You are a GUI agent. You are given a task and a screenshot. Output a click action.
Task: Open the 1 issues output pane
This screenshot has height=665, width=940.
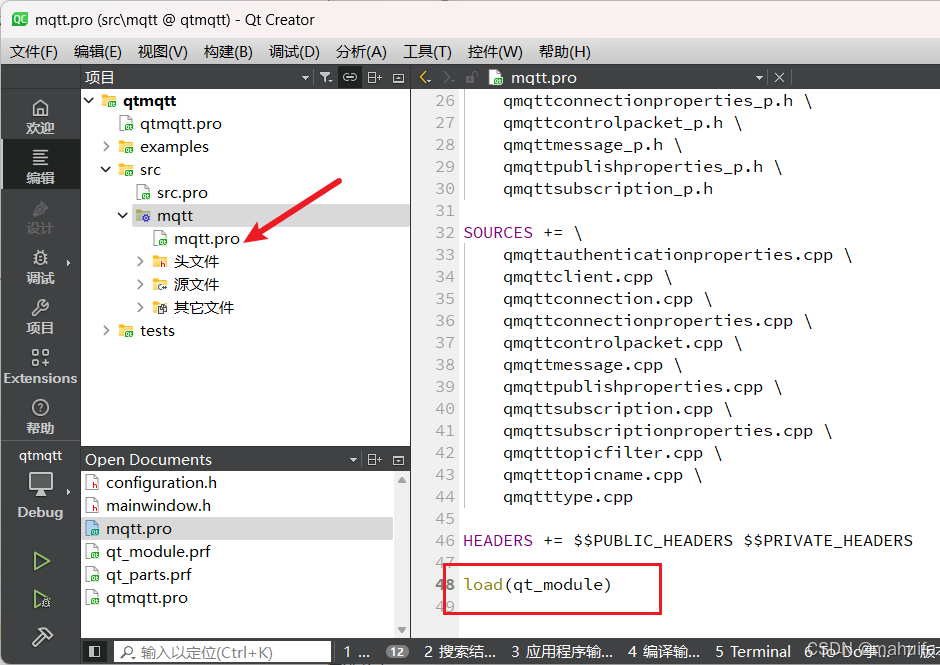(356, 652)
